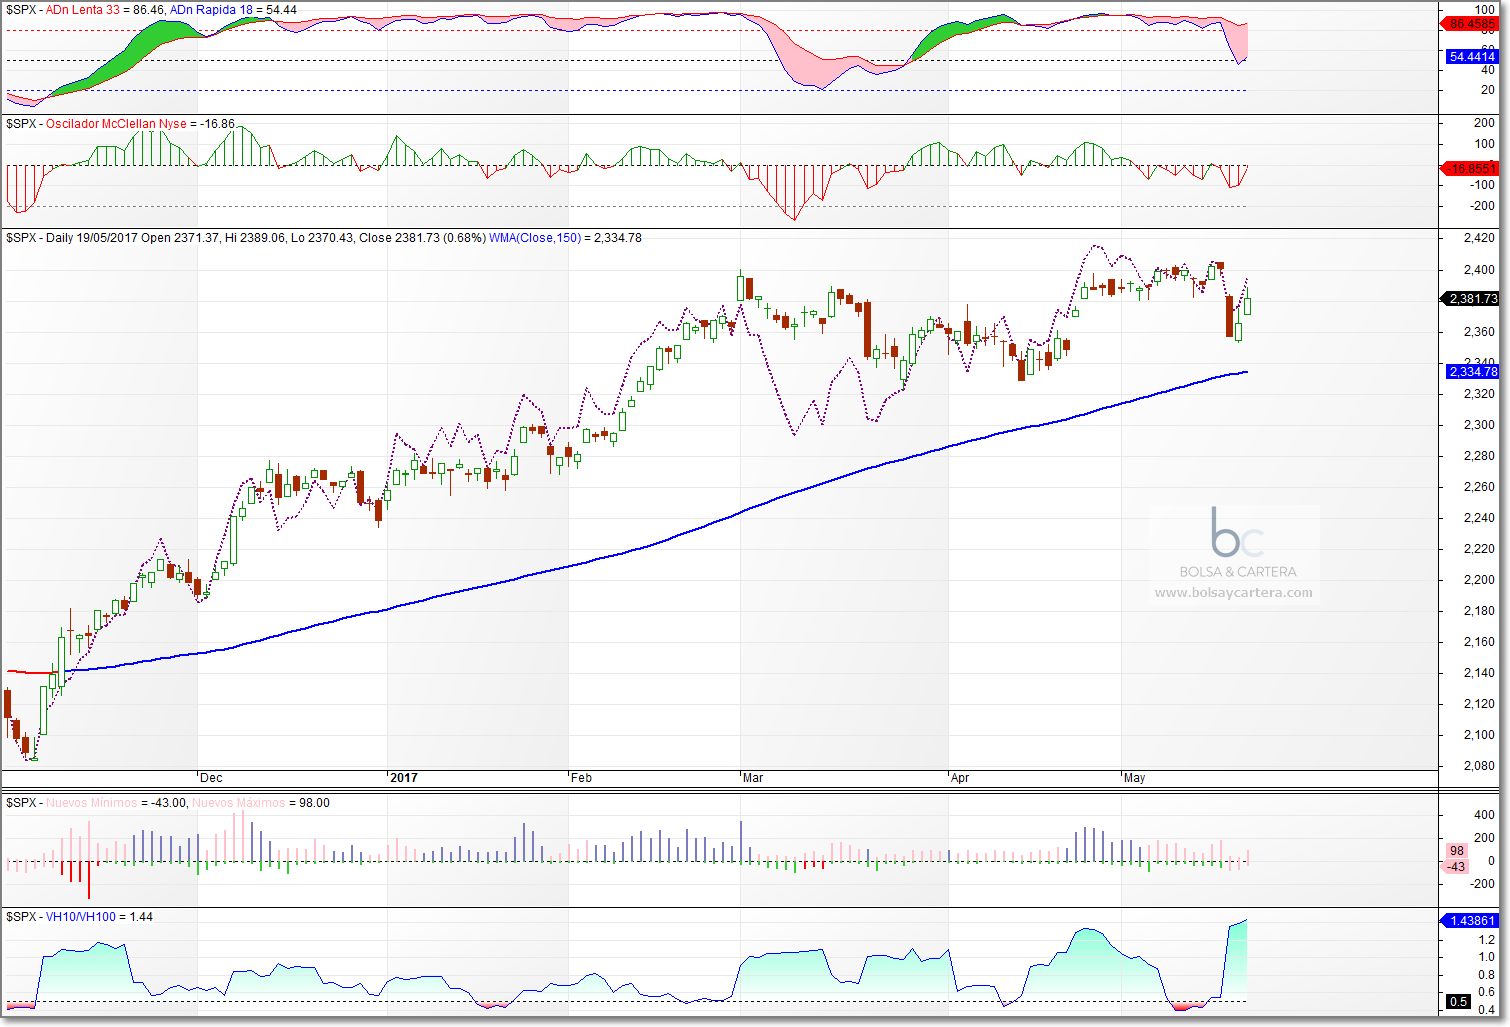Viewport: 1510px width, 1027px height.
Task: Click the Oscilador McClellan Nyse label
Action: point(116,124)
